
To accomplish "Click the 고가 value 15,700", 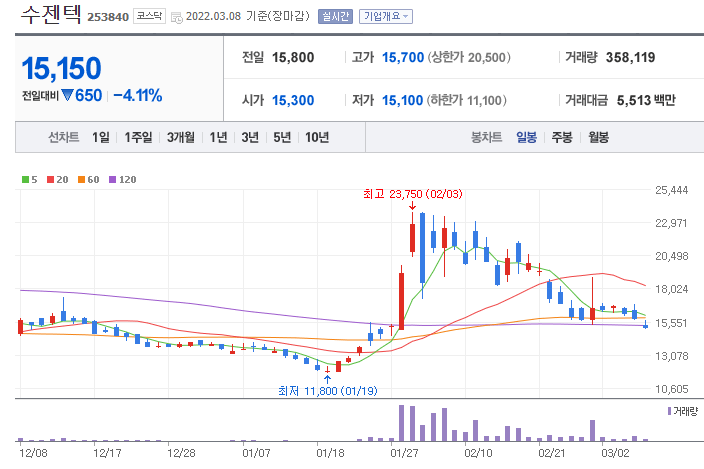I will coord(403,57).
